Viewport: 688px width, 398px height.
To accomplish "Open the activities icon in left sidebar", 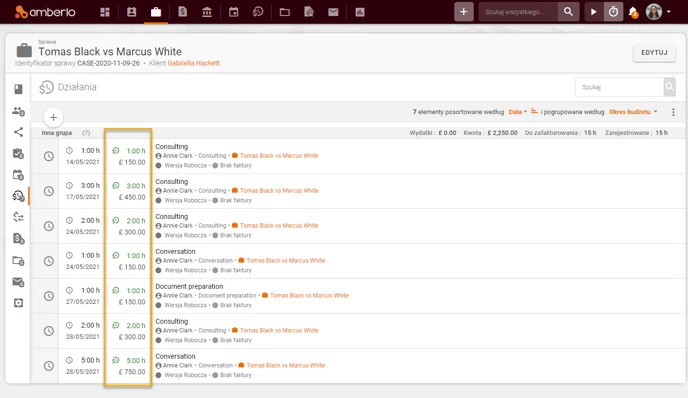I will (18, 196).
